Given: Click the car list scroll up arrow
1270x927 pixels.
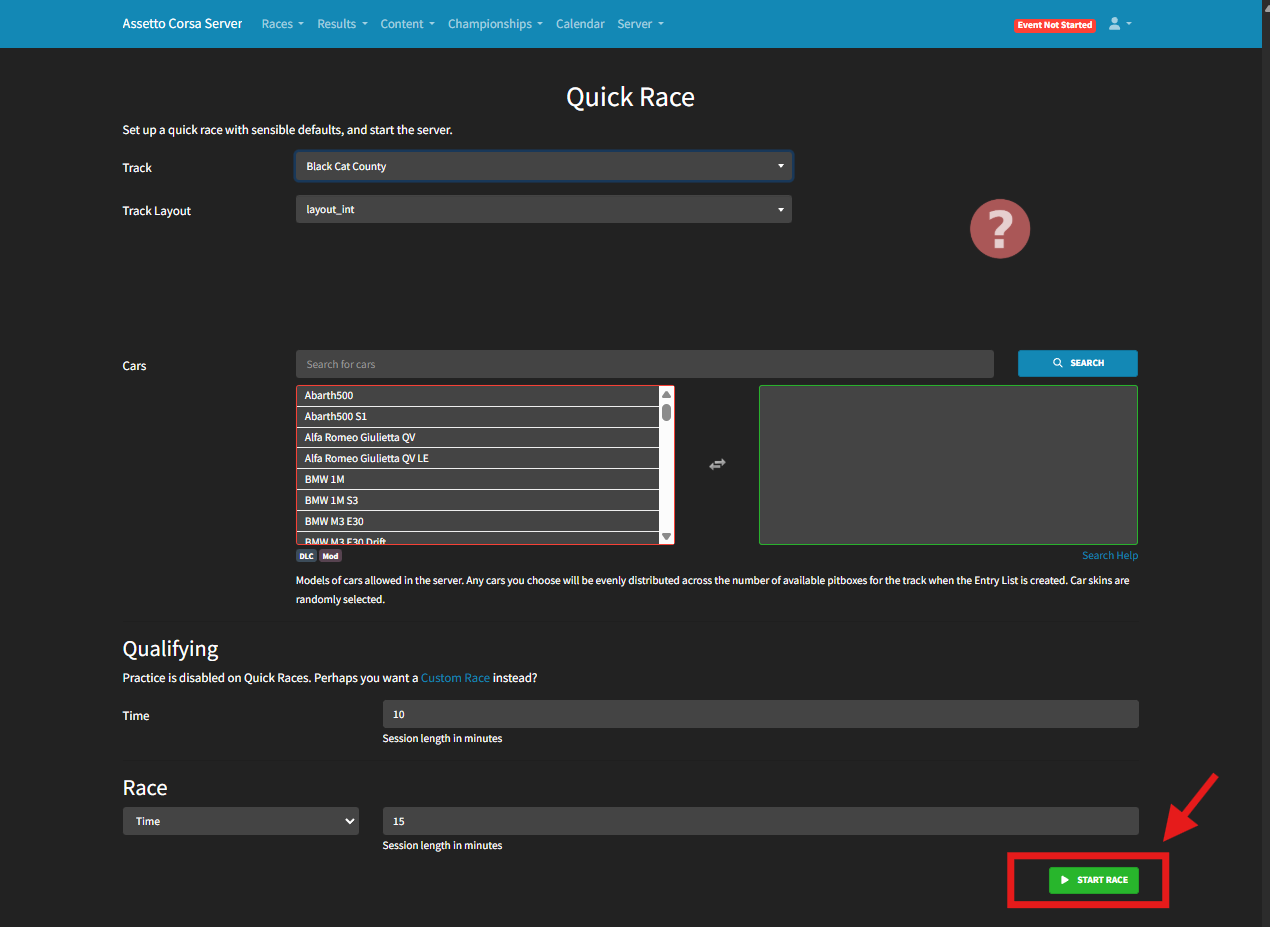Looking at the screenshot, I should (x=666, y=394).
